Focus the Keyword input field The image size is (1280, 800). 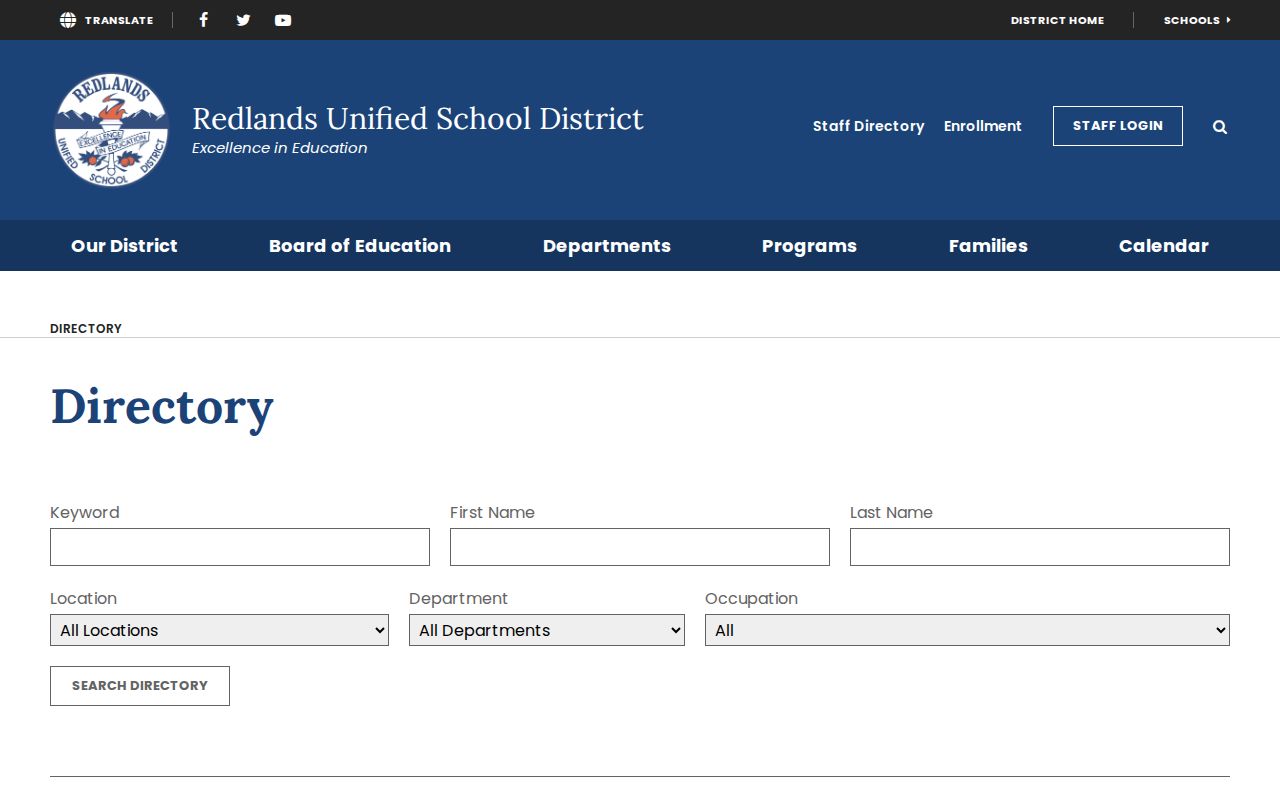tap(240, 547)
